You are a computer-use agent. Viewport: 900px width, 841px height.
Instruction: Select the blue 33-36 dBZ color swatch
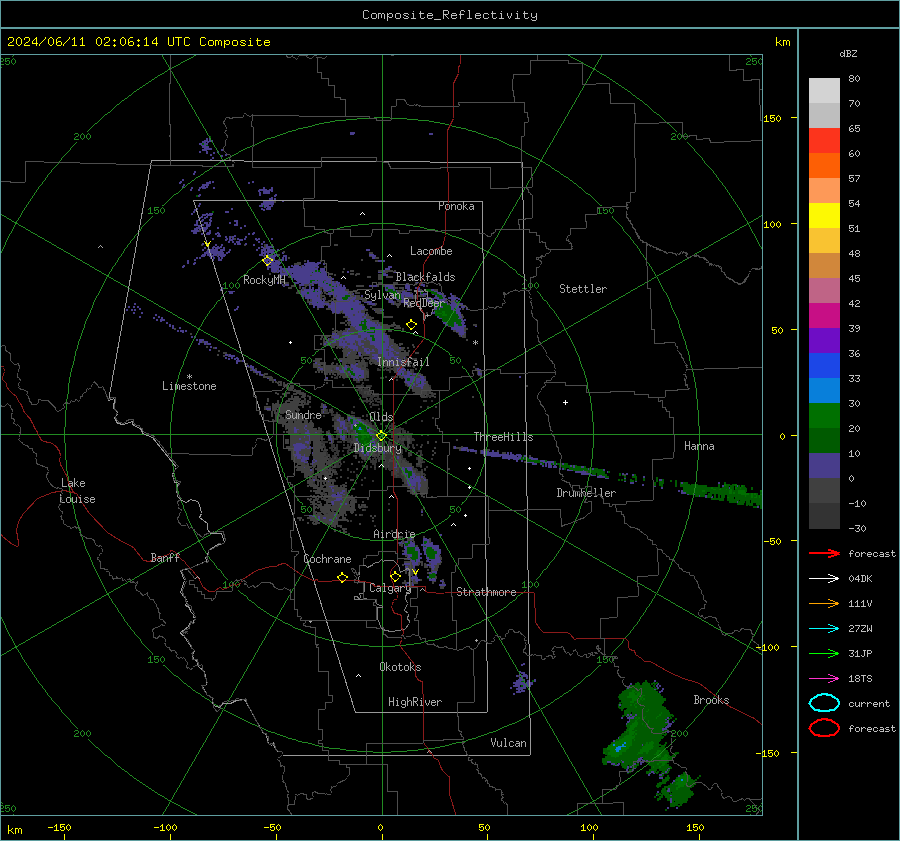(824, 366)
